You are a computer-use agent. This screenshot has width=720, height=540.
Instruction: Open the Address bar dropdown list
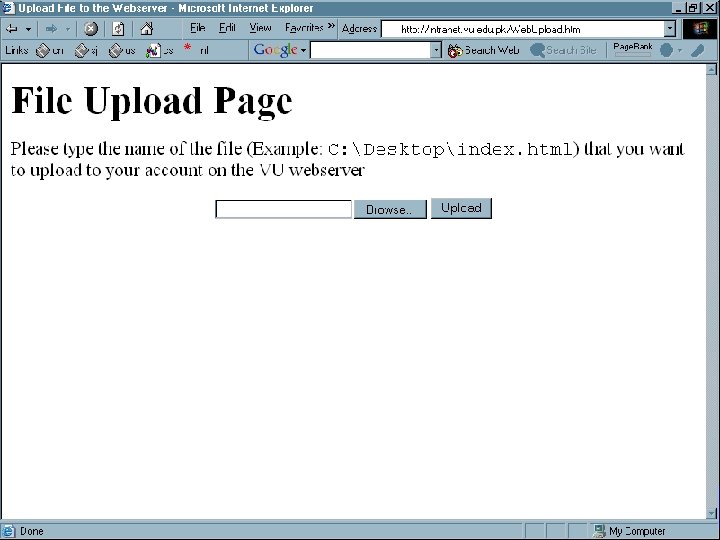[670, 29]
